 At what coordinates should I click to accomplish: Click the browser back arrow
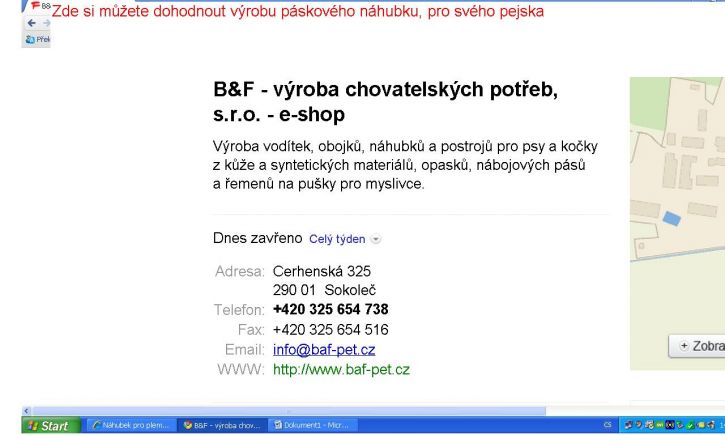coord(31,23)
